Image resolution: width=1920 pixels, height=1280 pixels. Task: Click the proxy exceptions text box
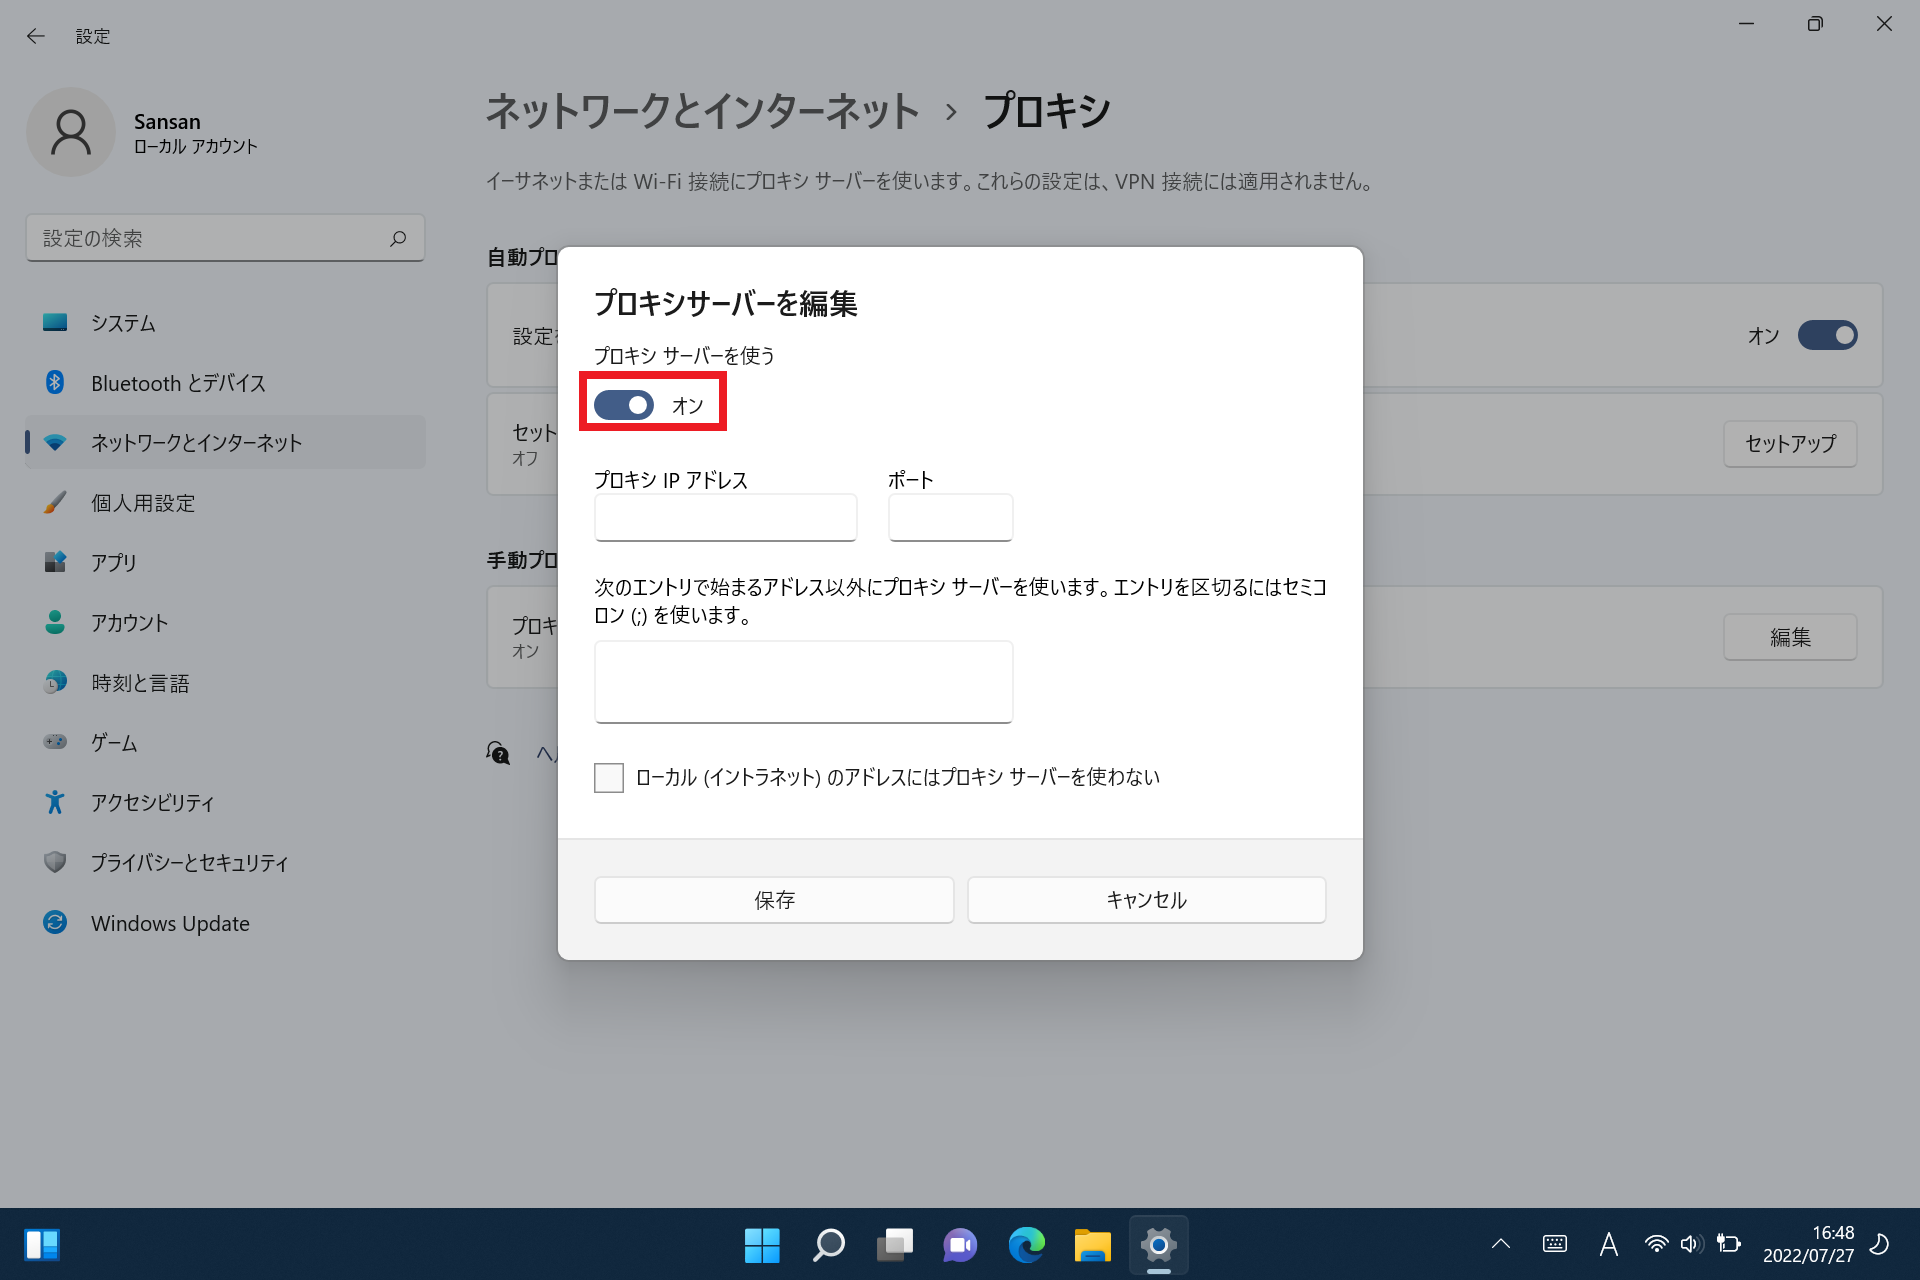803,681
